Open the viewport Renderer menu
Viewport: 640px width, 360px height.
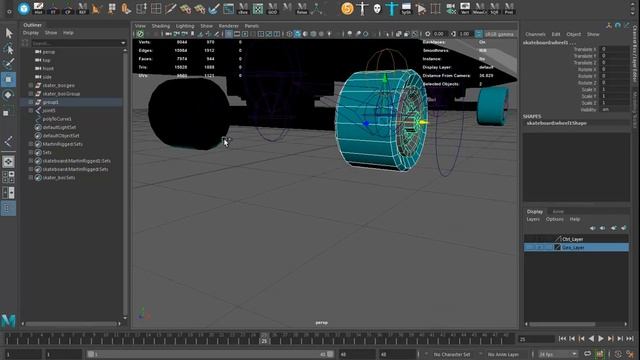[229, 26]
